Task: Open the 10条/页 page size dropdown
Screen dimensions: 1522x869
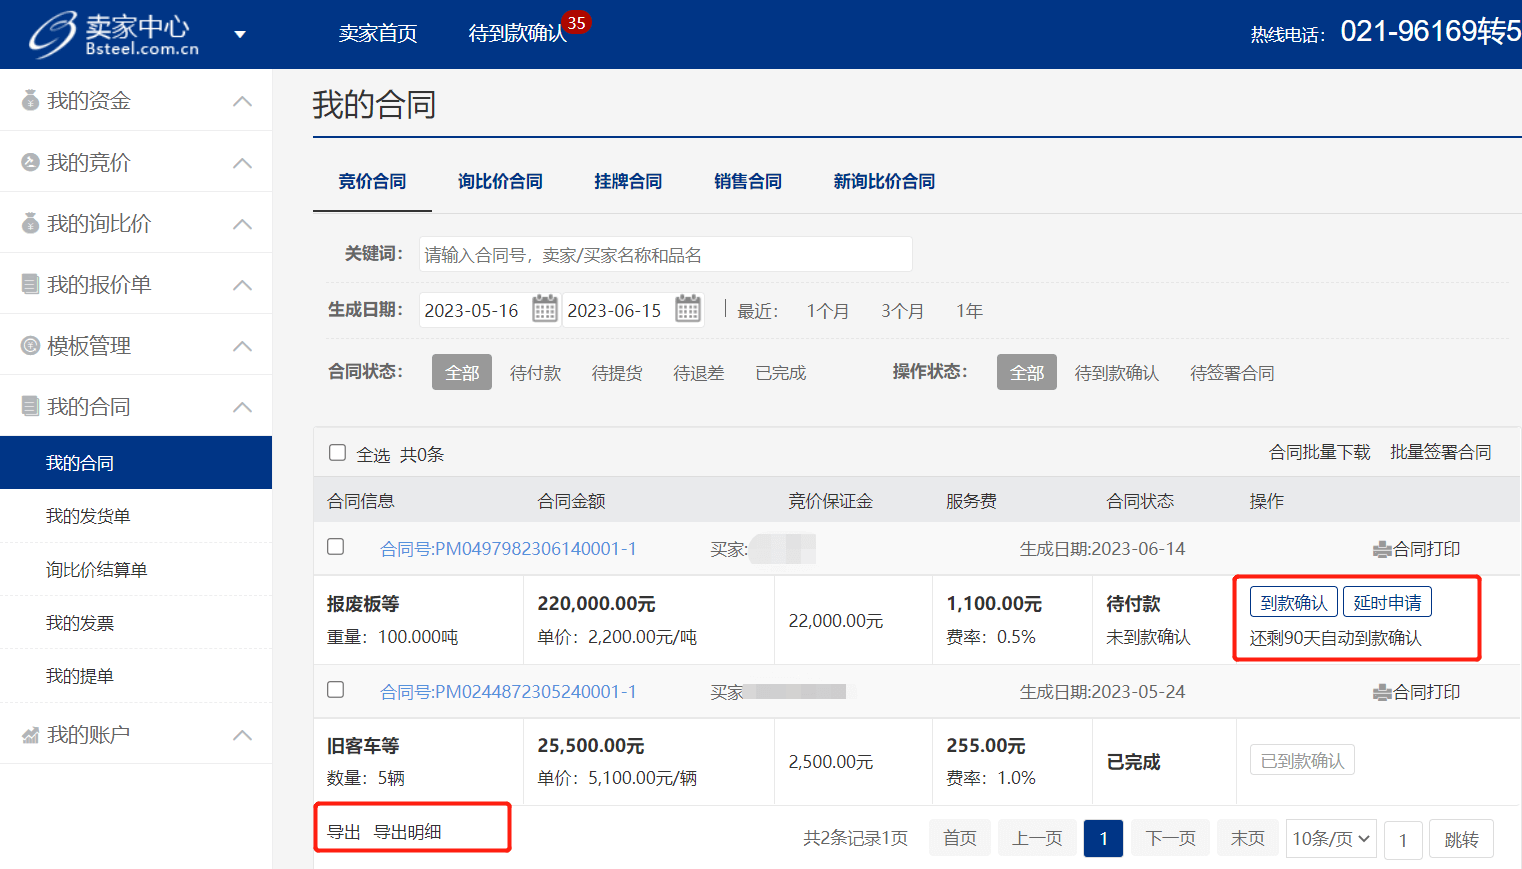Action: pos(1330,839)
